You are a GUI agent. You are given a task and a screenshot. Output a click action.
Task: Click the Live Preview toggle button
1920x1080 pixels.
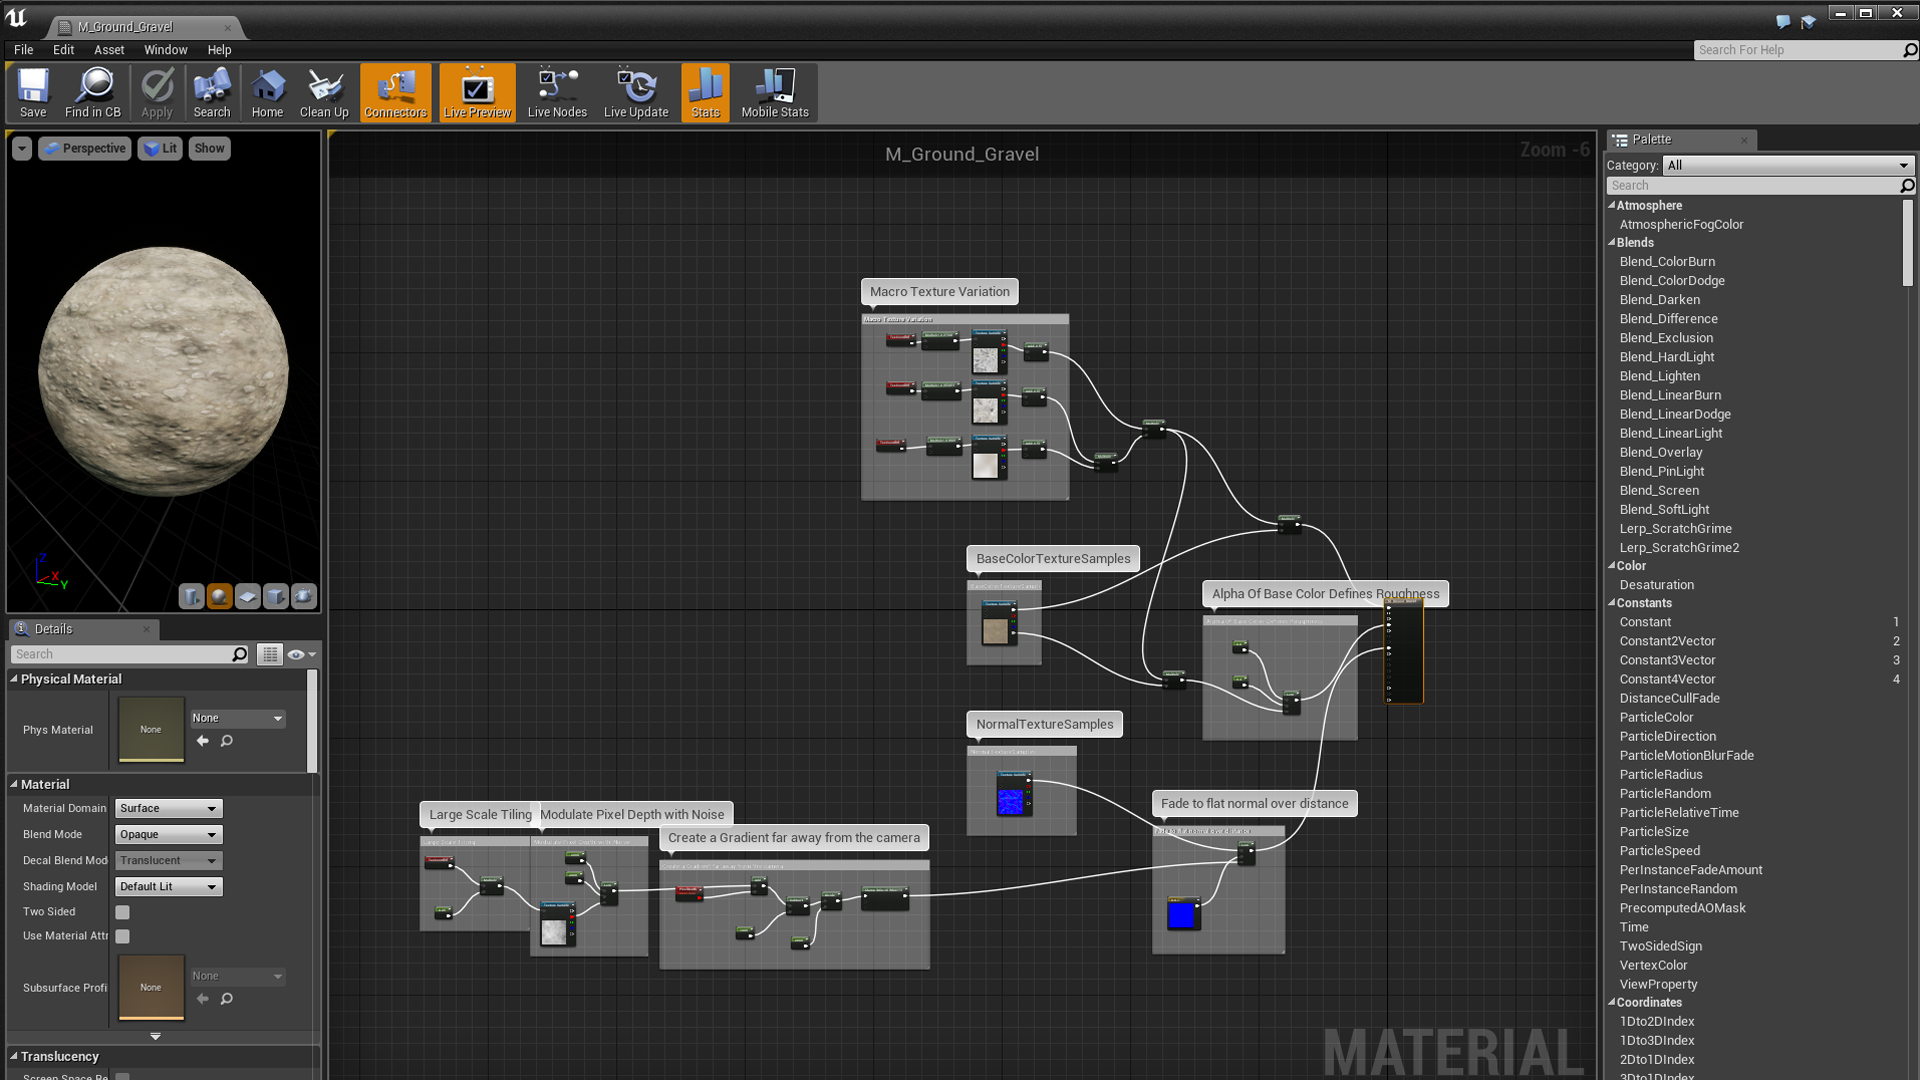[x=476, y=94]
